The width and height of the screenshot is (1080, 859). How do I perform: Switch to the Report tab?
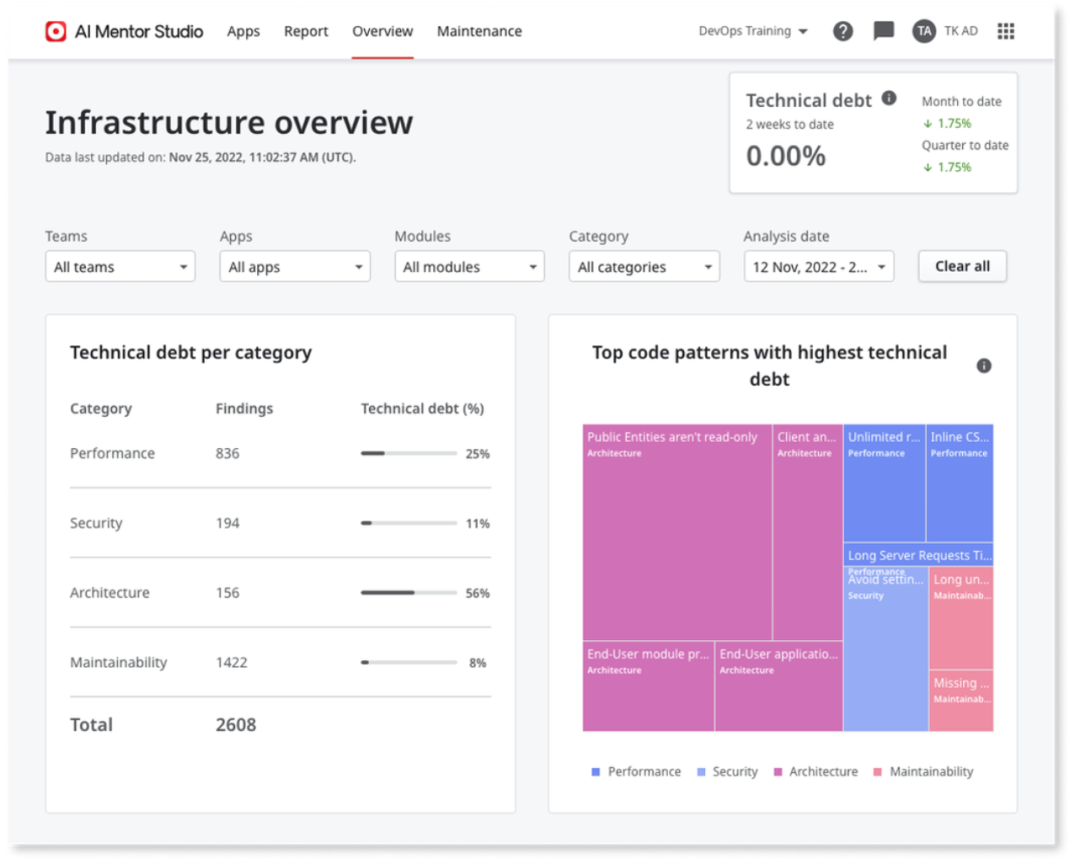[x=306, y=31]
